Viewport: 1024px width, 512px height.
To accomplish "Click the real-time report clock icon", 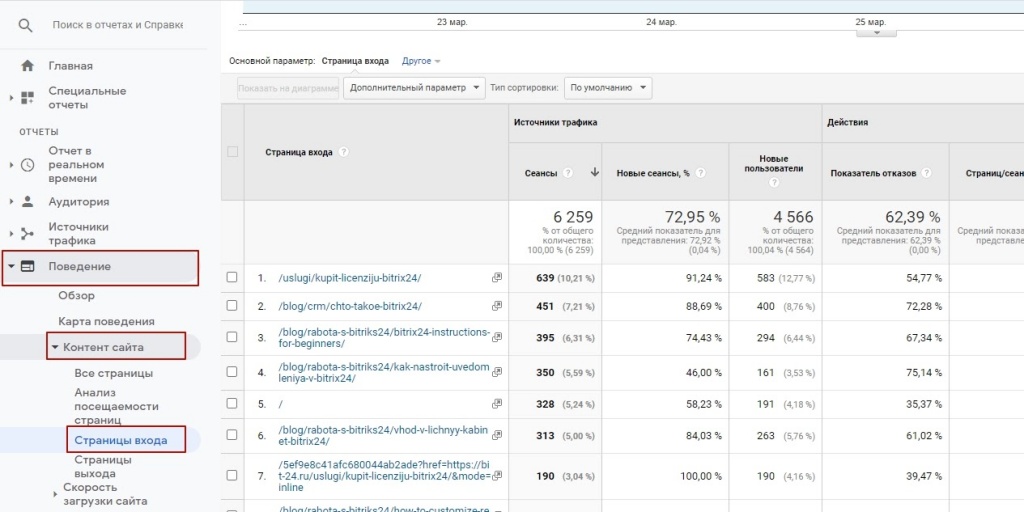I will pos(28,165).
